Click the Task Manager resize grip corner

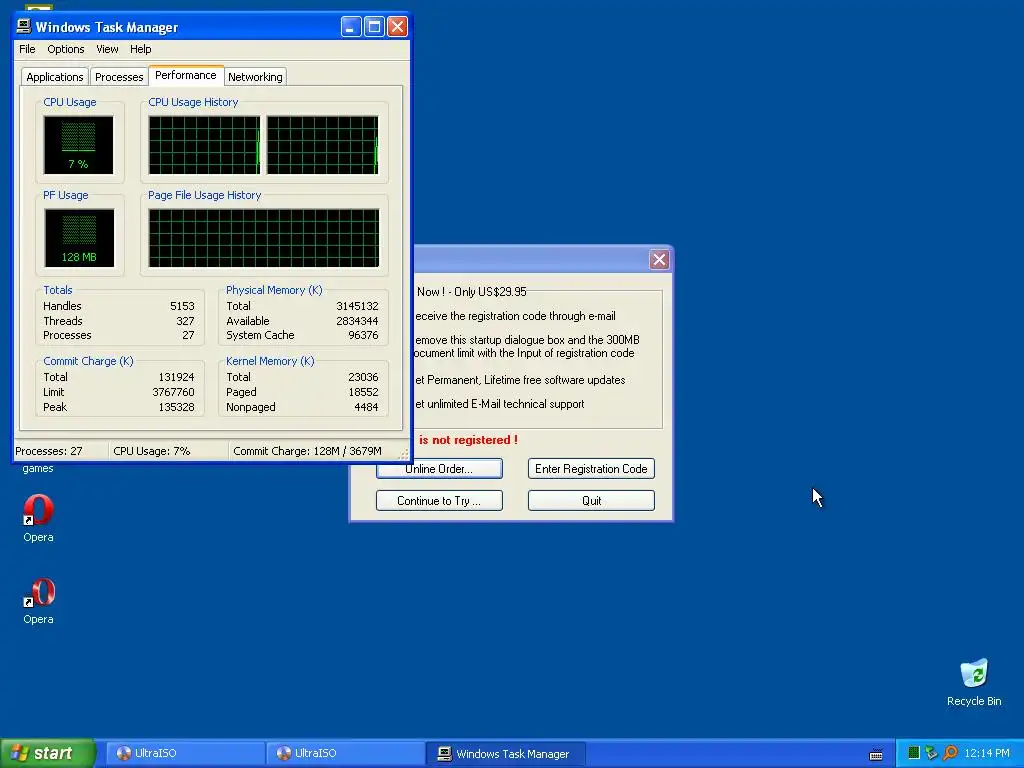pyautogui.click(x=404, y=455)
